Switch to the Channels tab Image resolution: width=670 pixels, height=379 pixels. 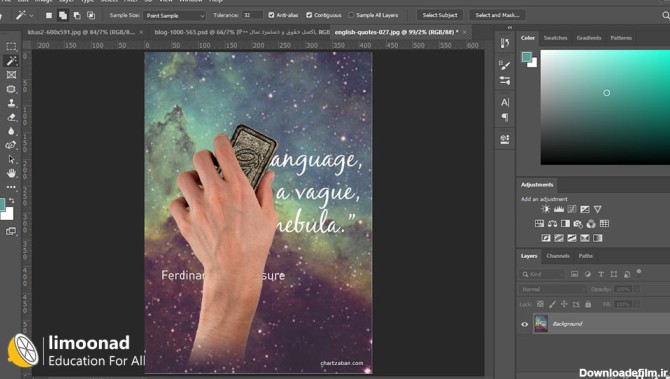[x=558, y=256]
